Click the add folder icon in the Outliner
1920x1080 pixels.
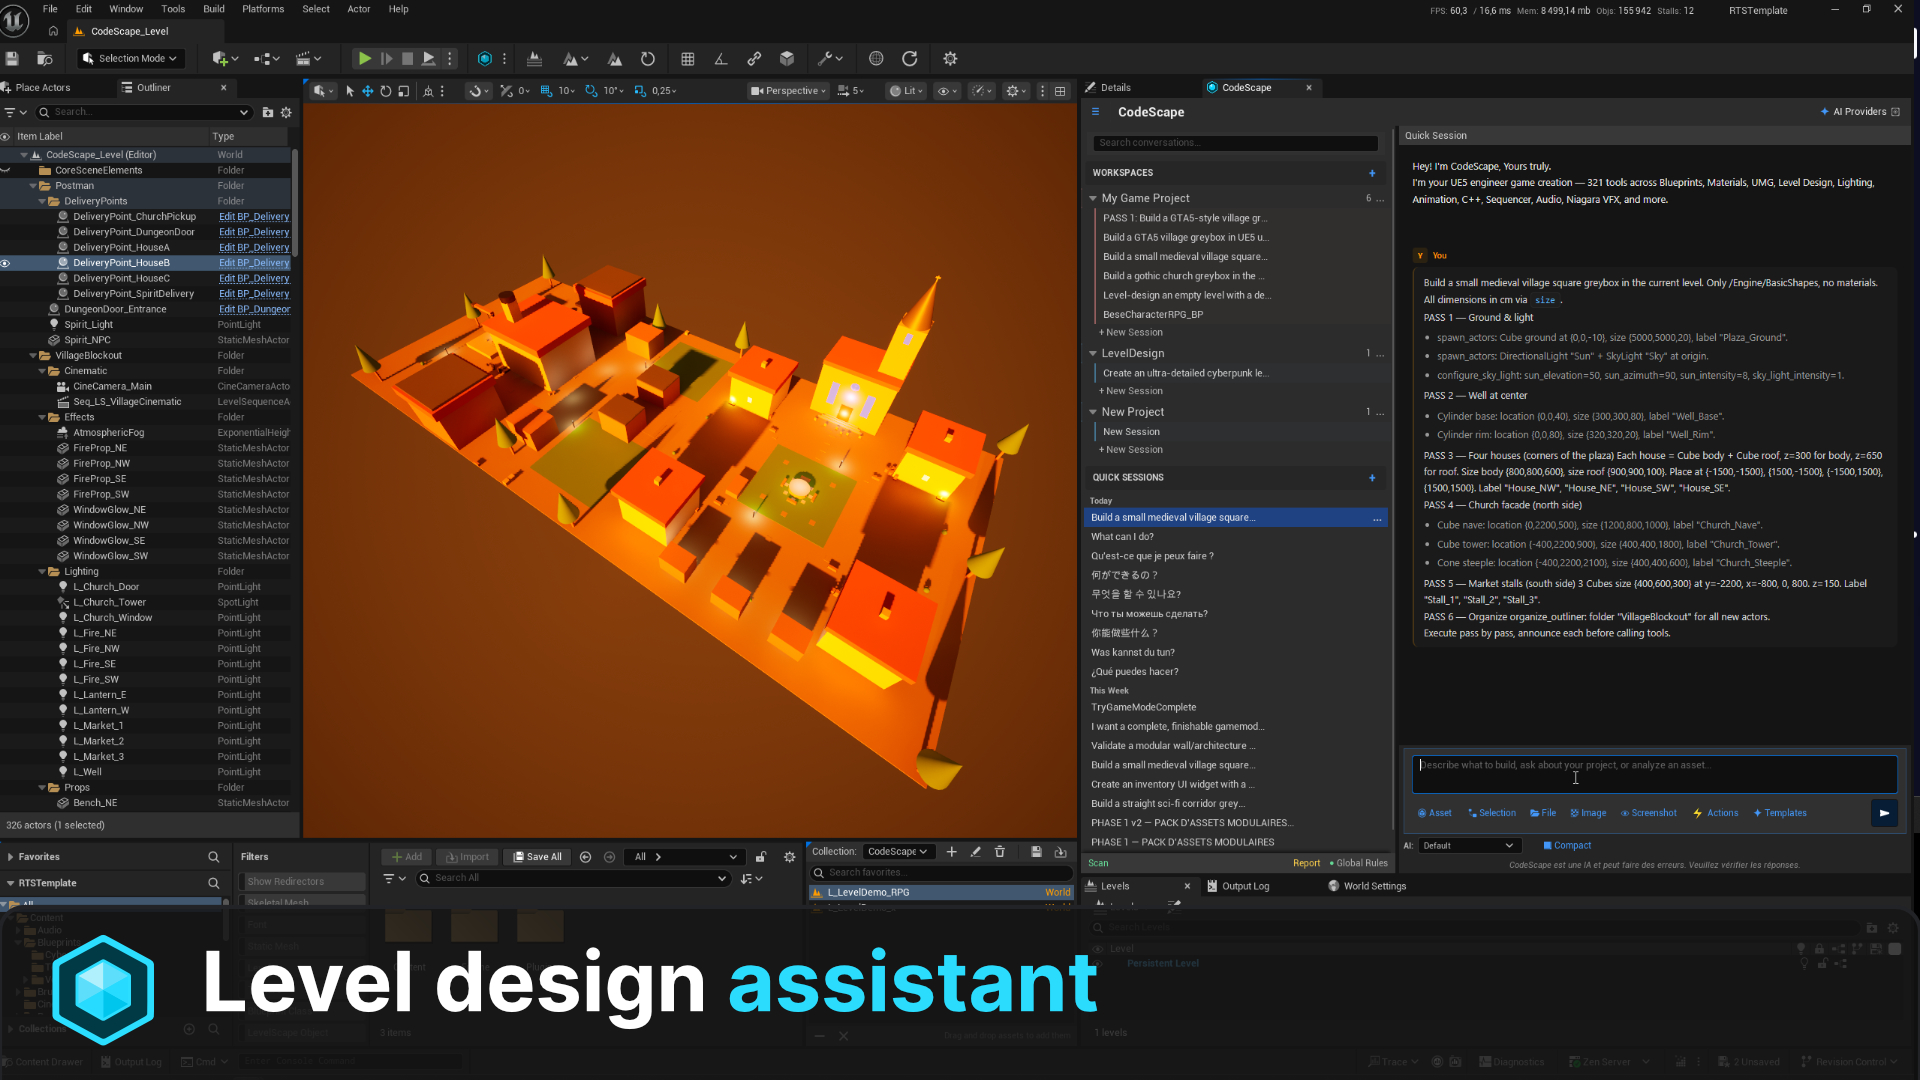[267, 112]
